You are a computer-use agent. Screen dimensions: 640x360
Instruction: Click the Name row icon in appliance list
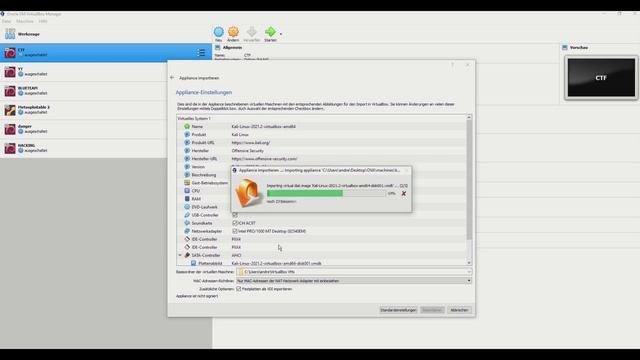coord(187,127)
